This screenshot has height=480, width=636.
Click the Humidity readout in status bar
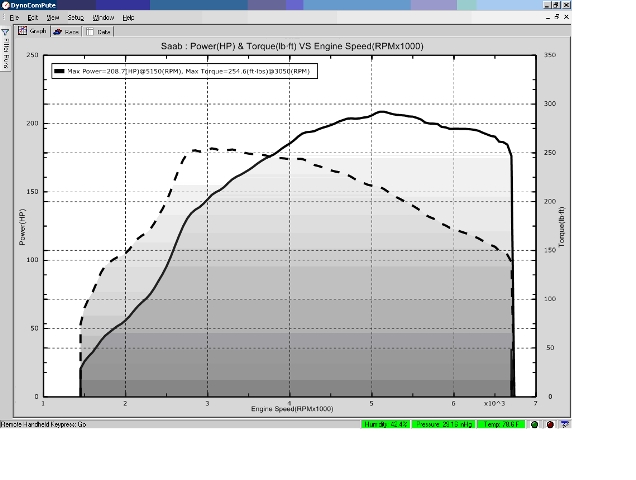(387, 425)
